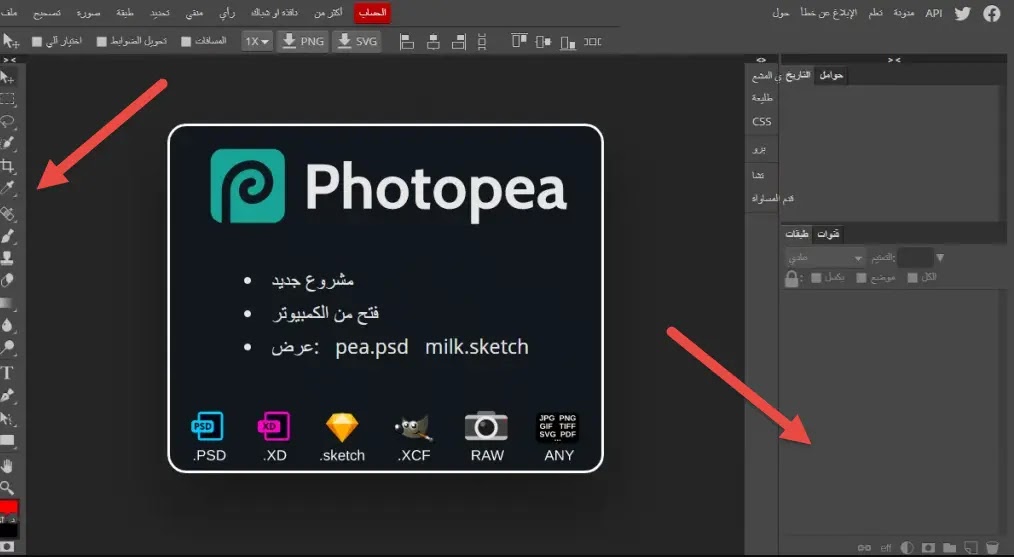1014x557 pixels.
Task: Select the Rectangular Marquee tool
Action: tap(8, 99)
